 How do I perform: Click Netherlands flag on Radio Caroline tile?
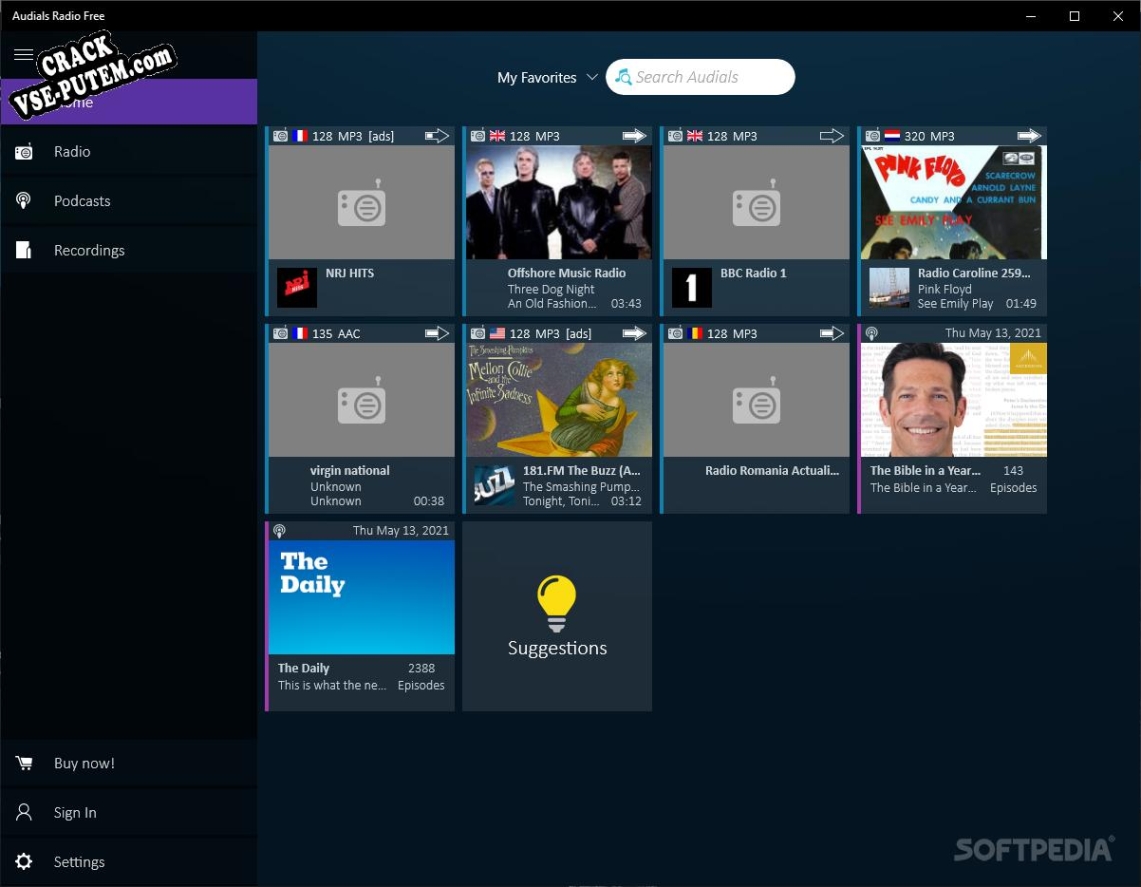[892, 136]
